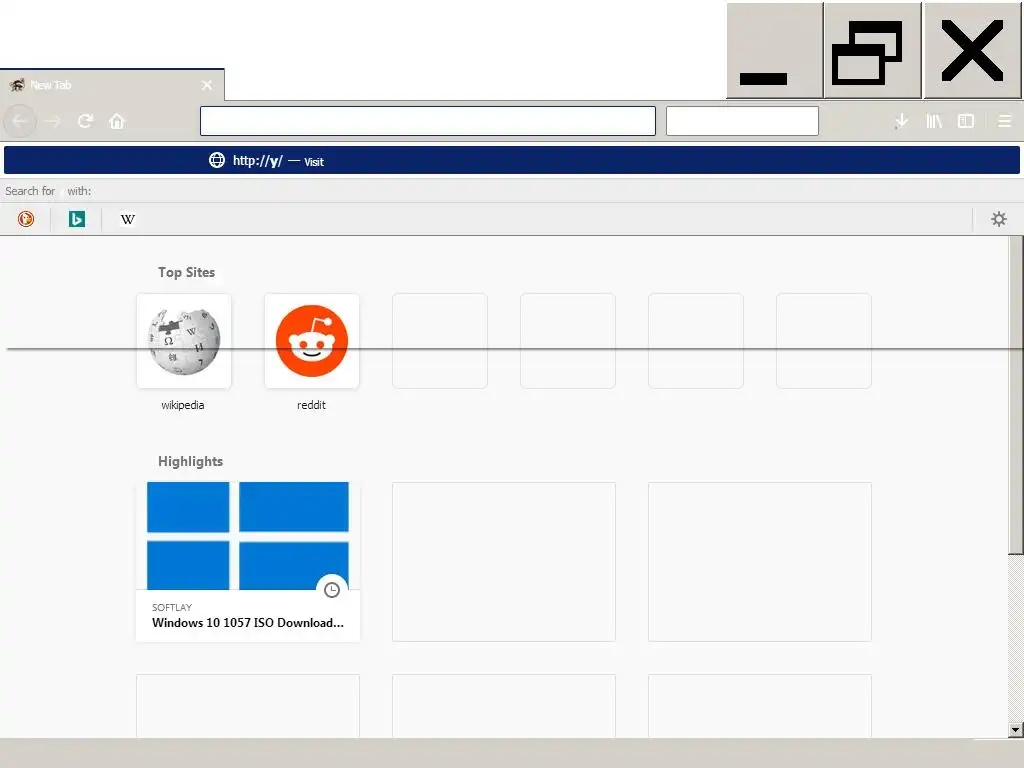The height and width of the screenshot is (768, 1024).
Task: Open the hamburger application menu
Action: click(1005, 121)
